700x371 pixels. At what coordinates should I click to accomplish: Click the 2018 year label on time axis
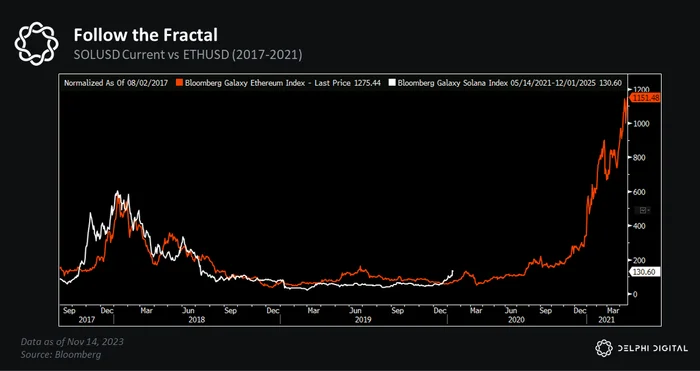[x=197, y=320]
